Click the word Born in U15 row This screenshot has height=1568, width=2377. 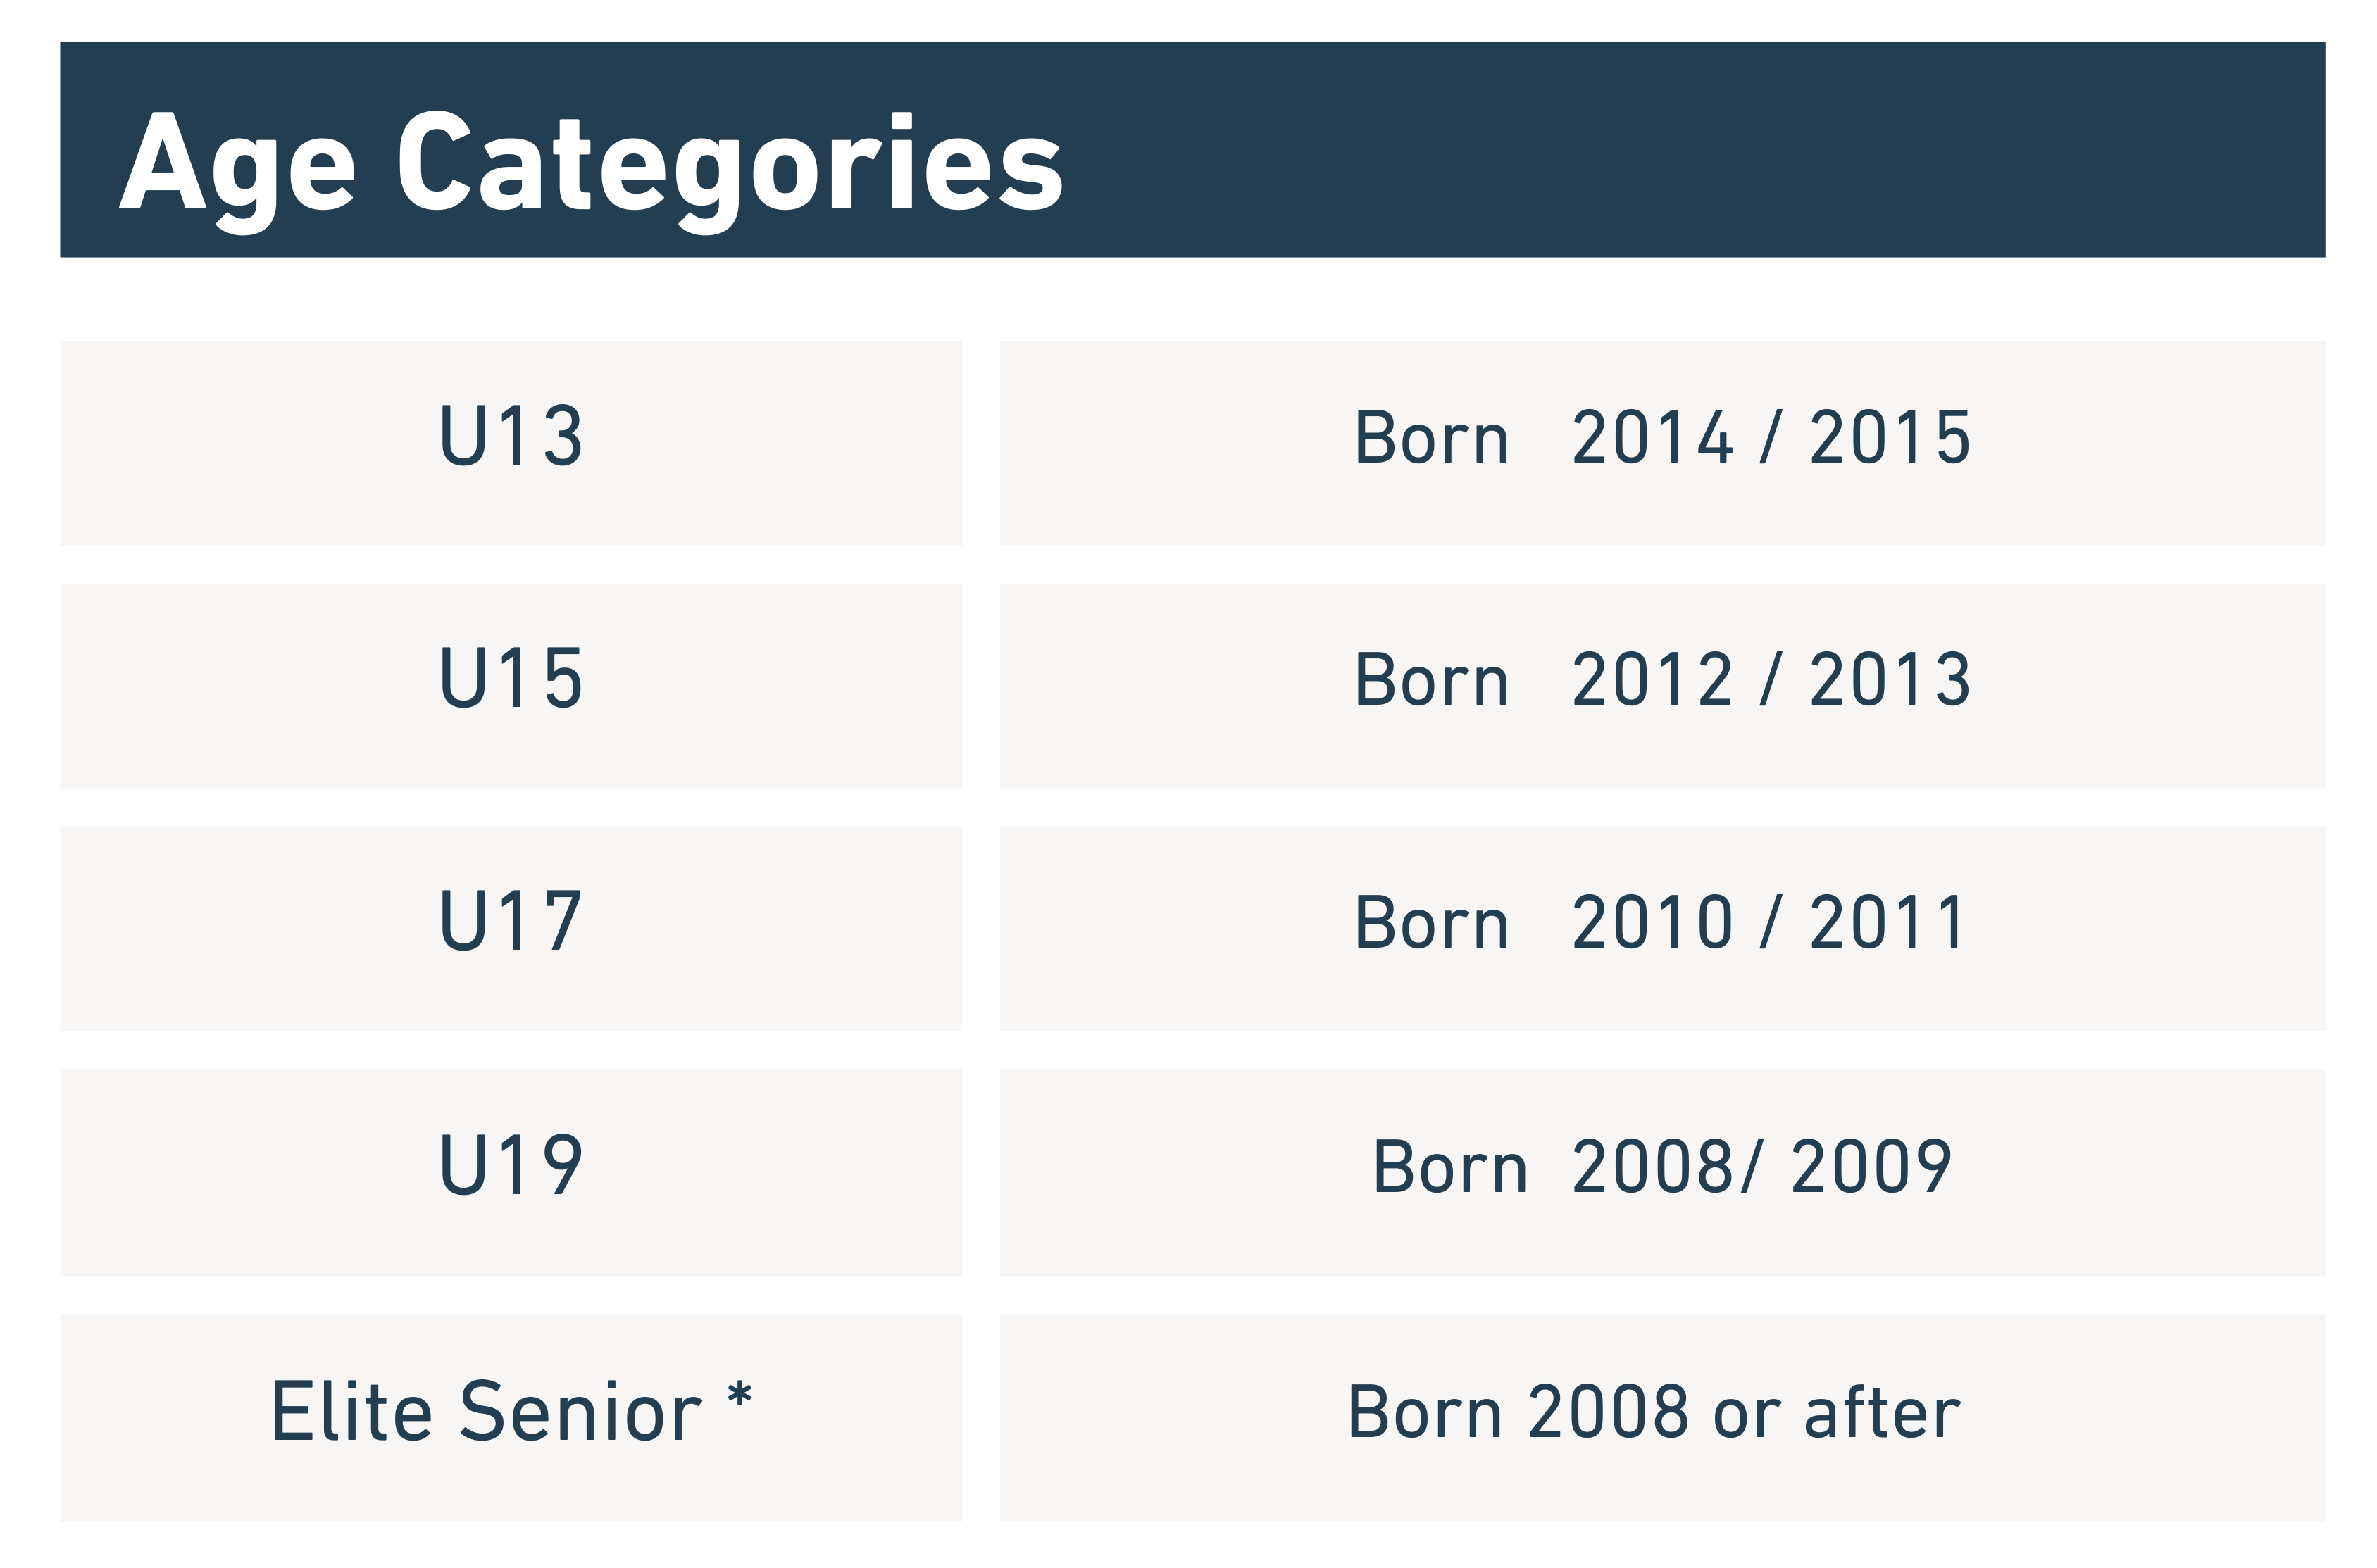point(1431,680)
